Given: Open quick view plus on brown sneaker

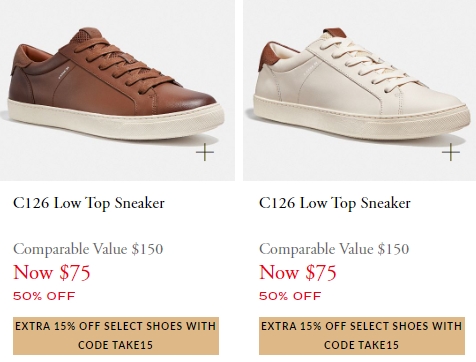Looking at the screenshot, I should click(205, 152).
